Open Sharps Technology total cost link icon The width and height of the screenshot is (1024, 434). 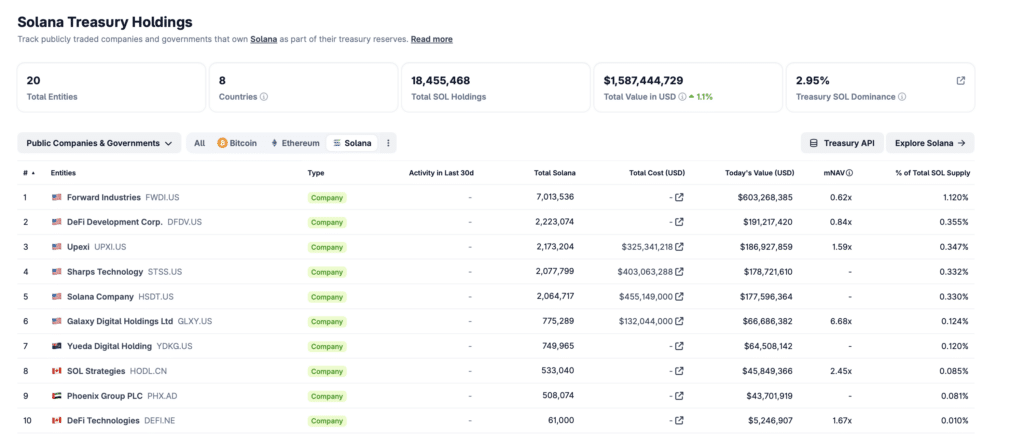coord(679,271)
